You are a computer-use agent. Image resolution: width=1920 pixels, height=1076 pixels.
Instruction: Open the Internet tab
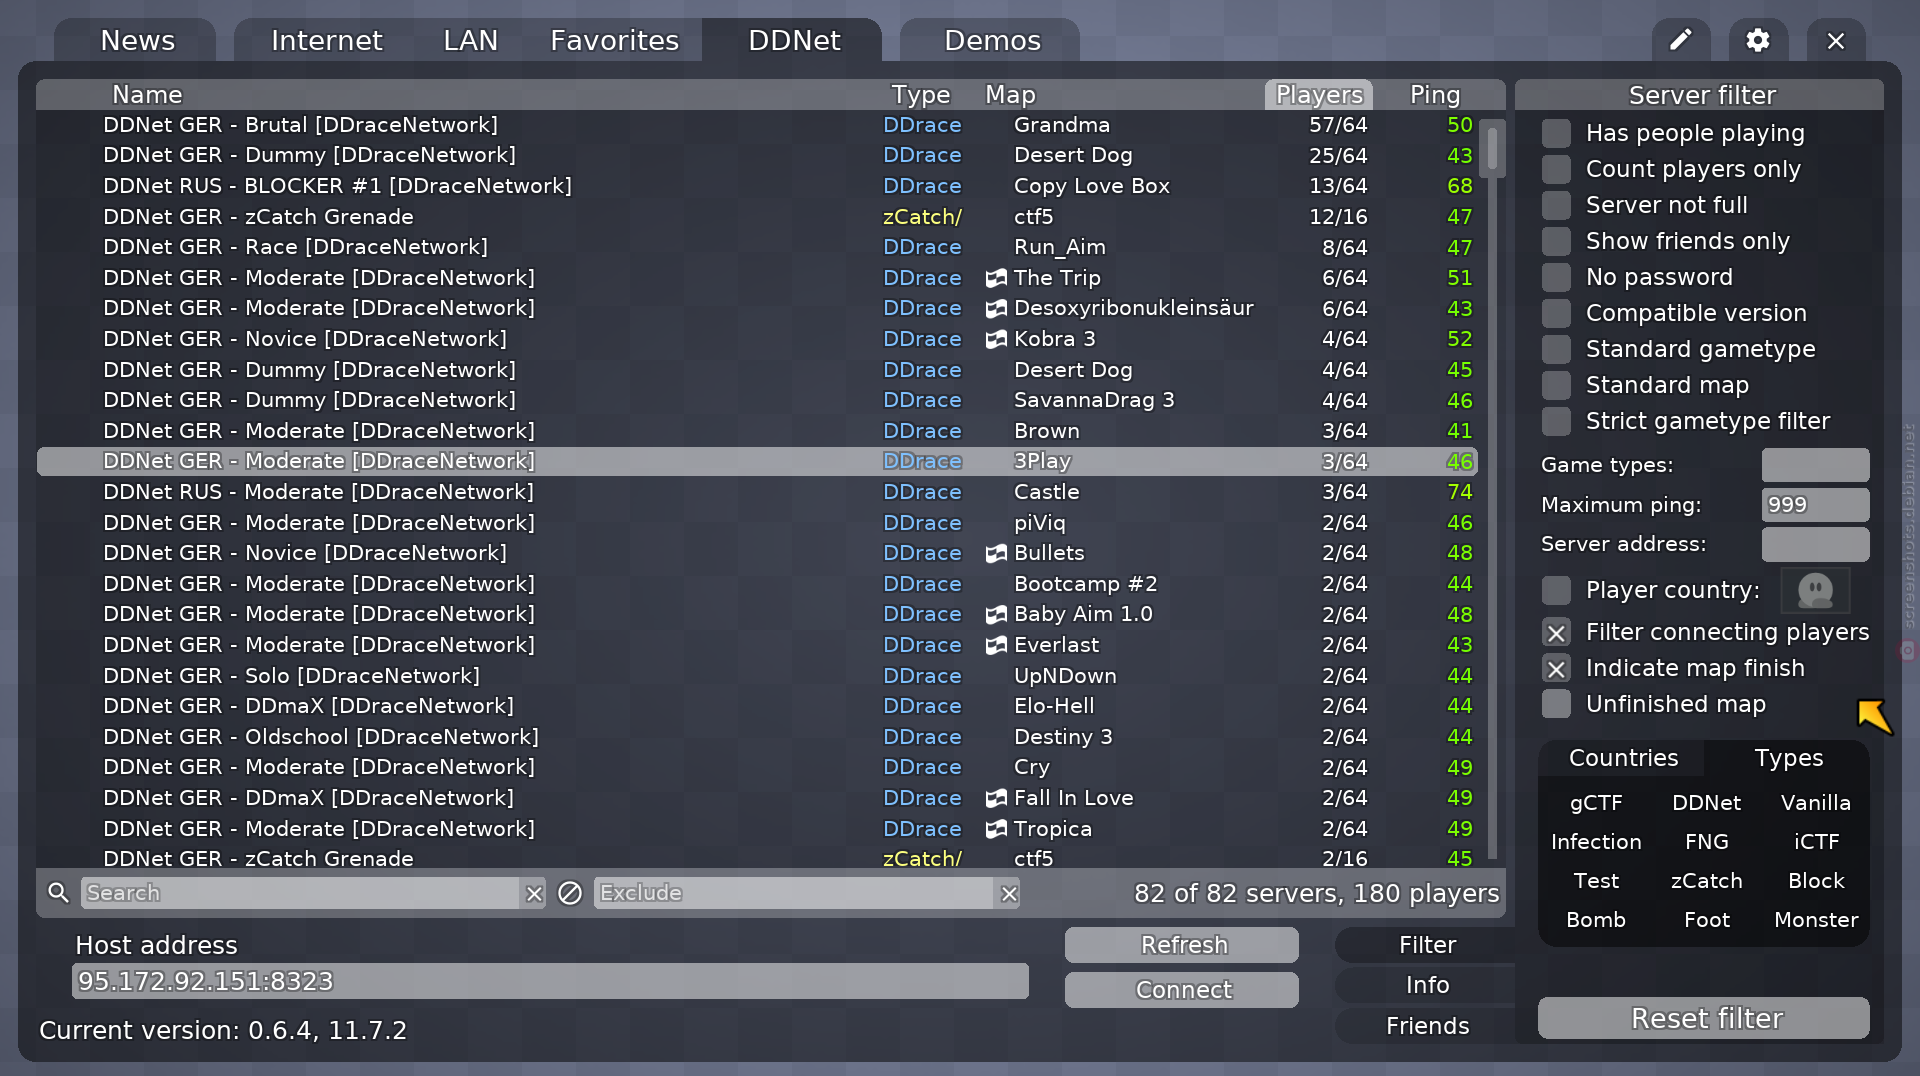point(326,40)
